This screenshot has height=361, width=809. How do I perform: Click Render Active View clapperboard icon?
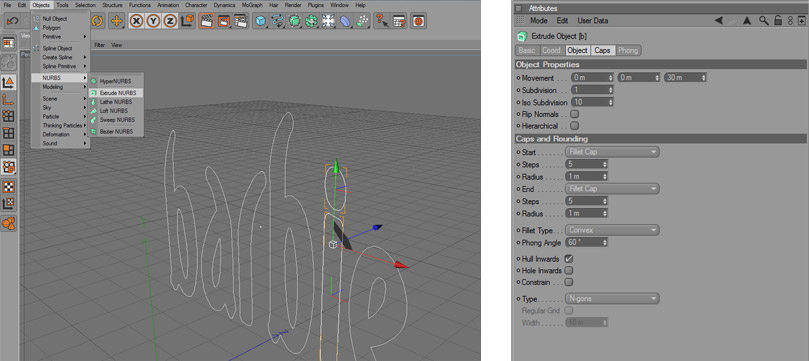point(207,21)
